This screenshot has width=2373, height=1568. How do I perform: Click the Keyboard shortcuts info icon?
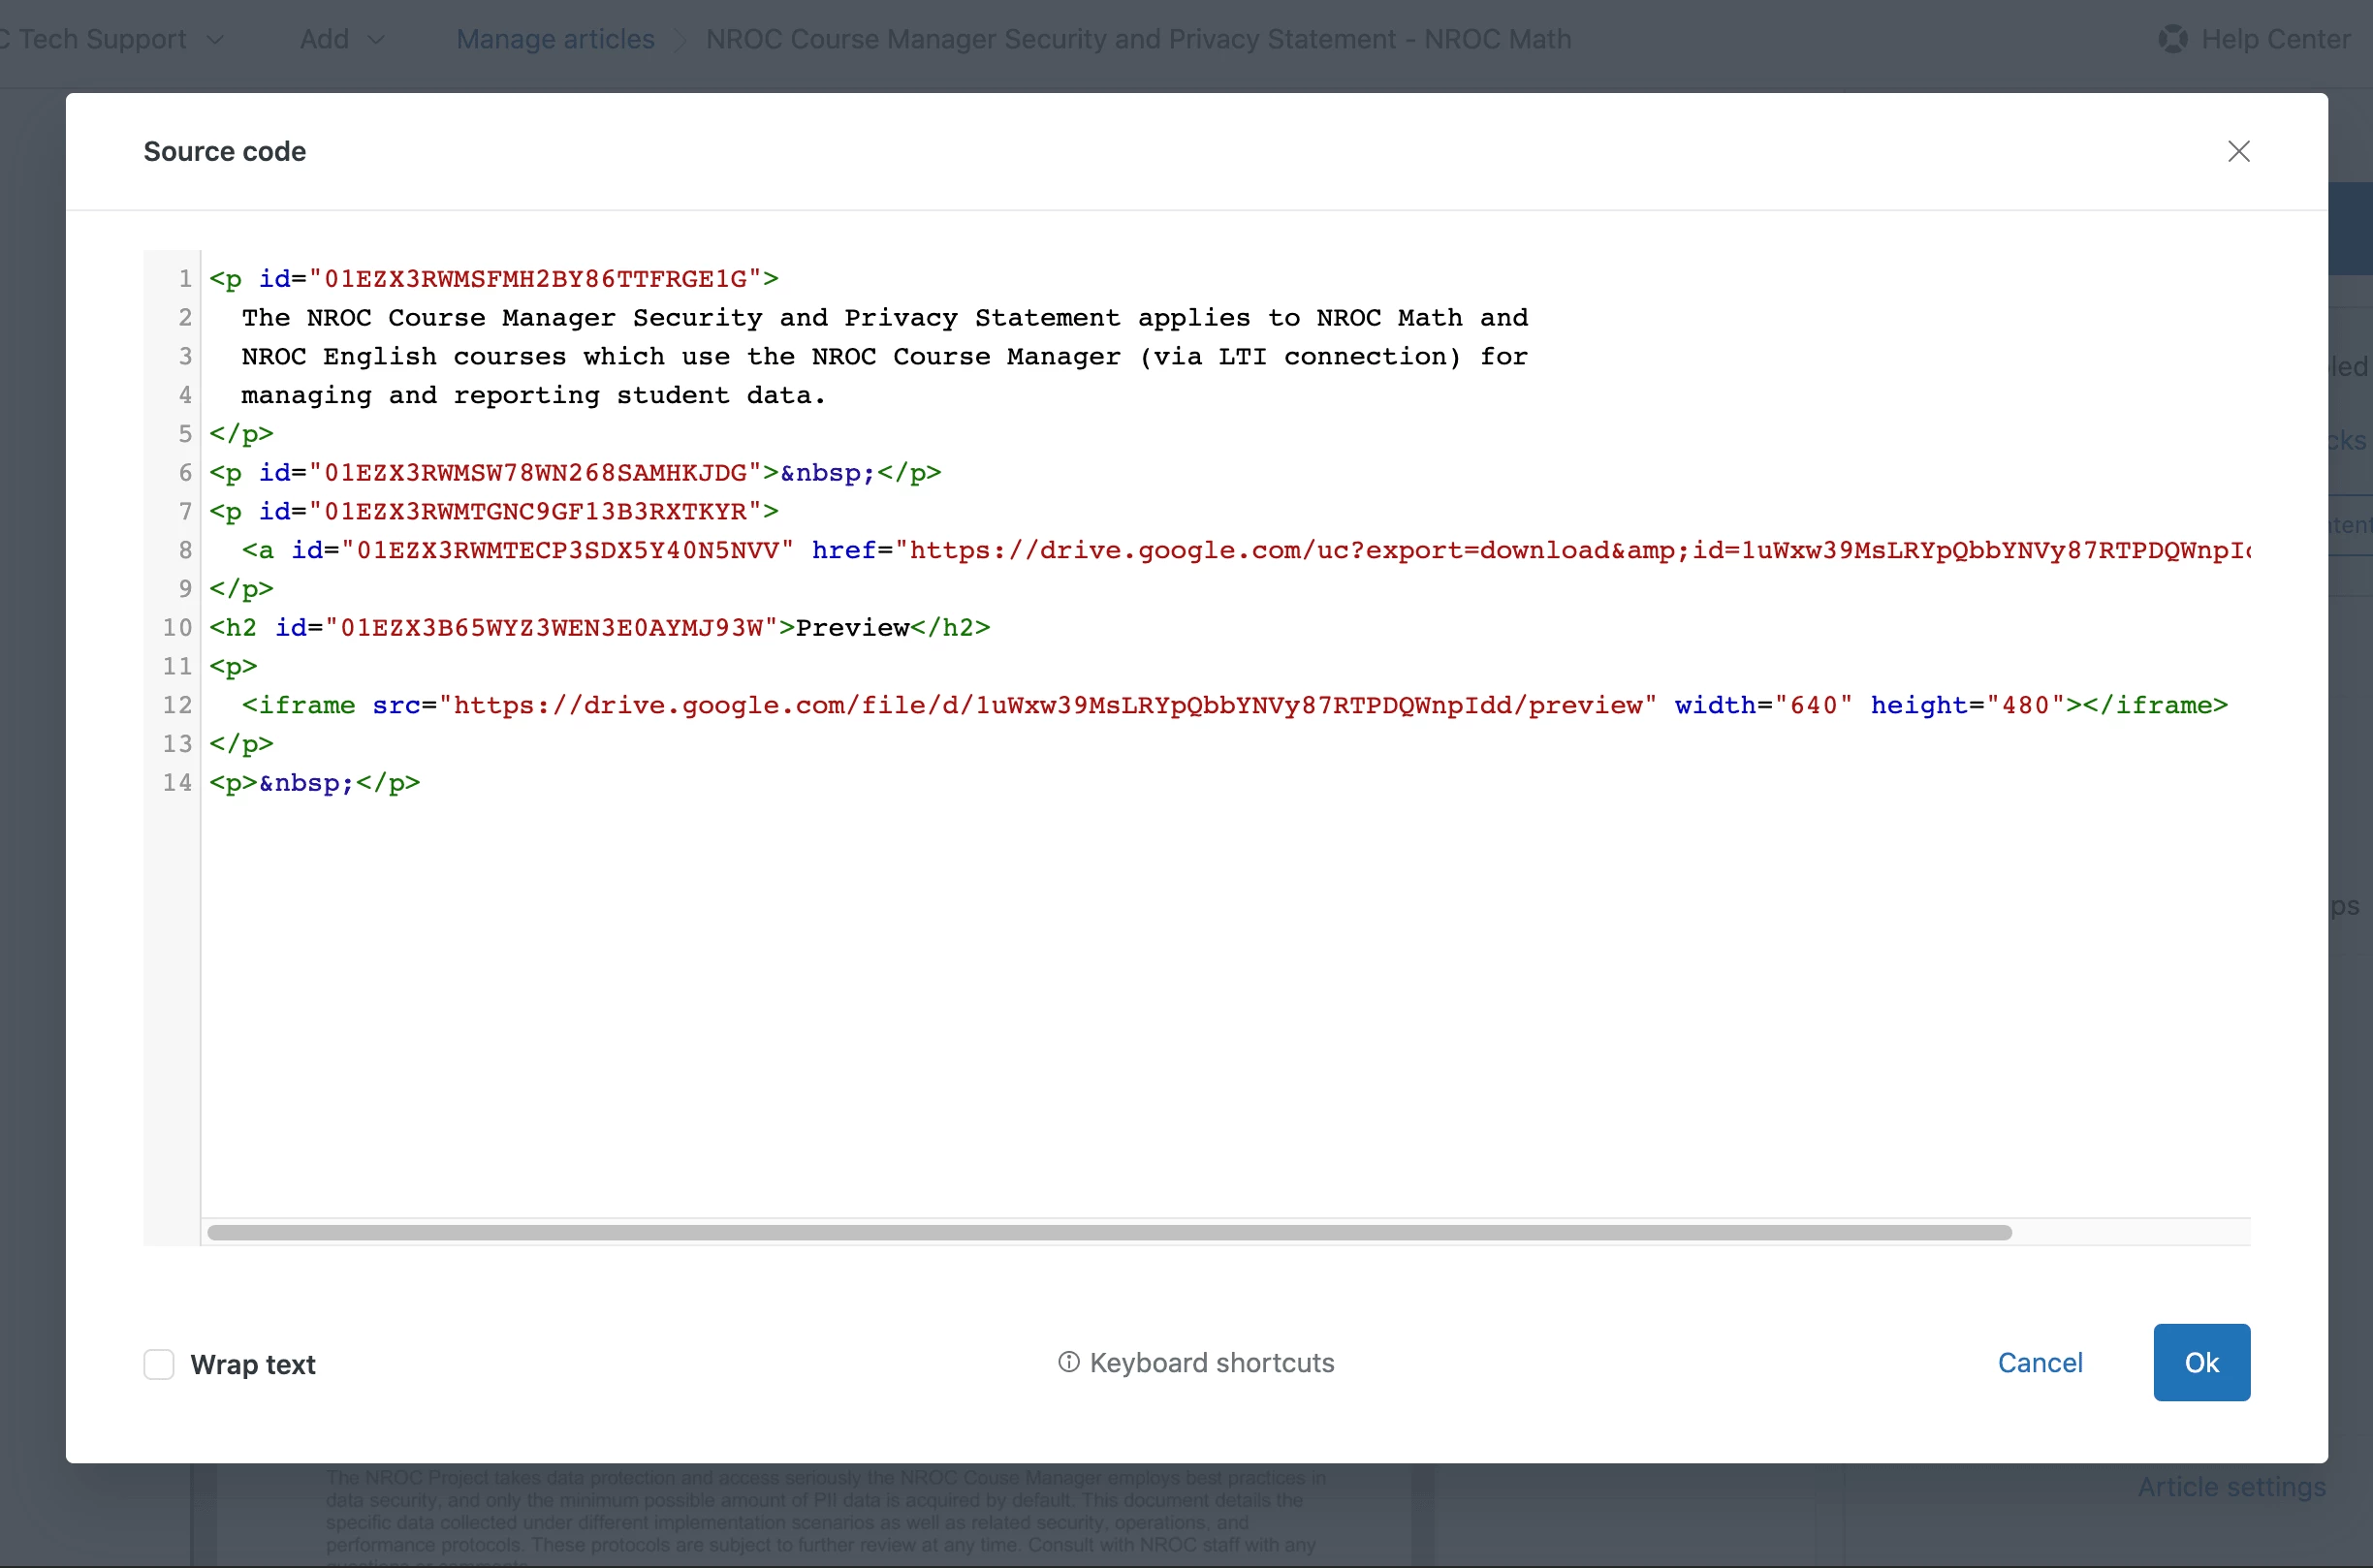click(x=1068, y=1362)
